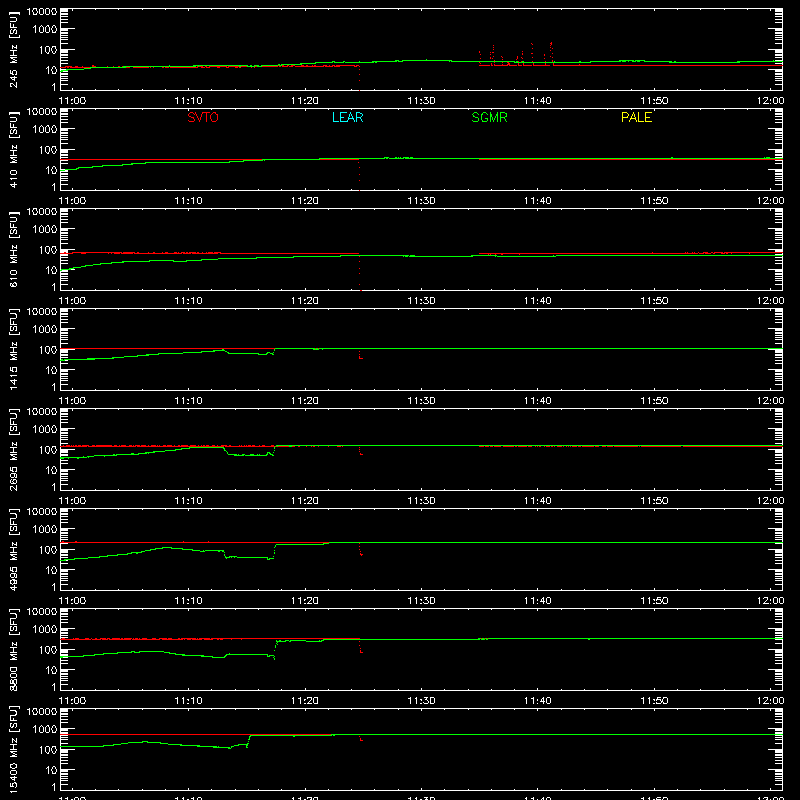The width and height of the screenshot is (800, 800).
Task: Click the green SGMR station label
Action: tap(489, 117)
